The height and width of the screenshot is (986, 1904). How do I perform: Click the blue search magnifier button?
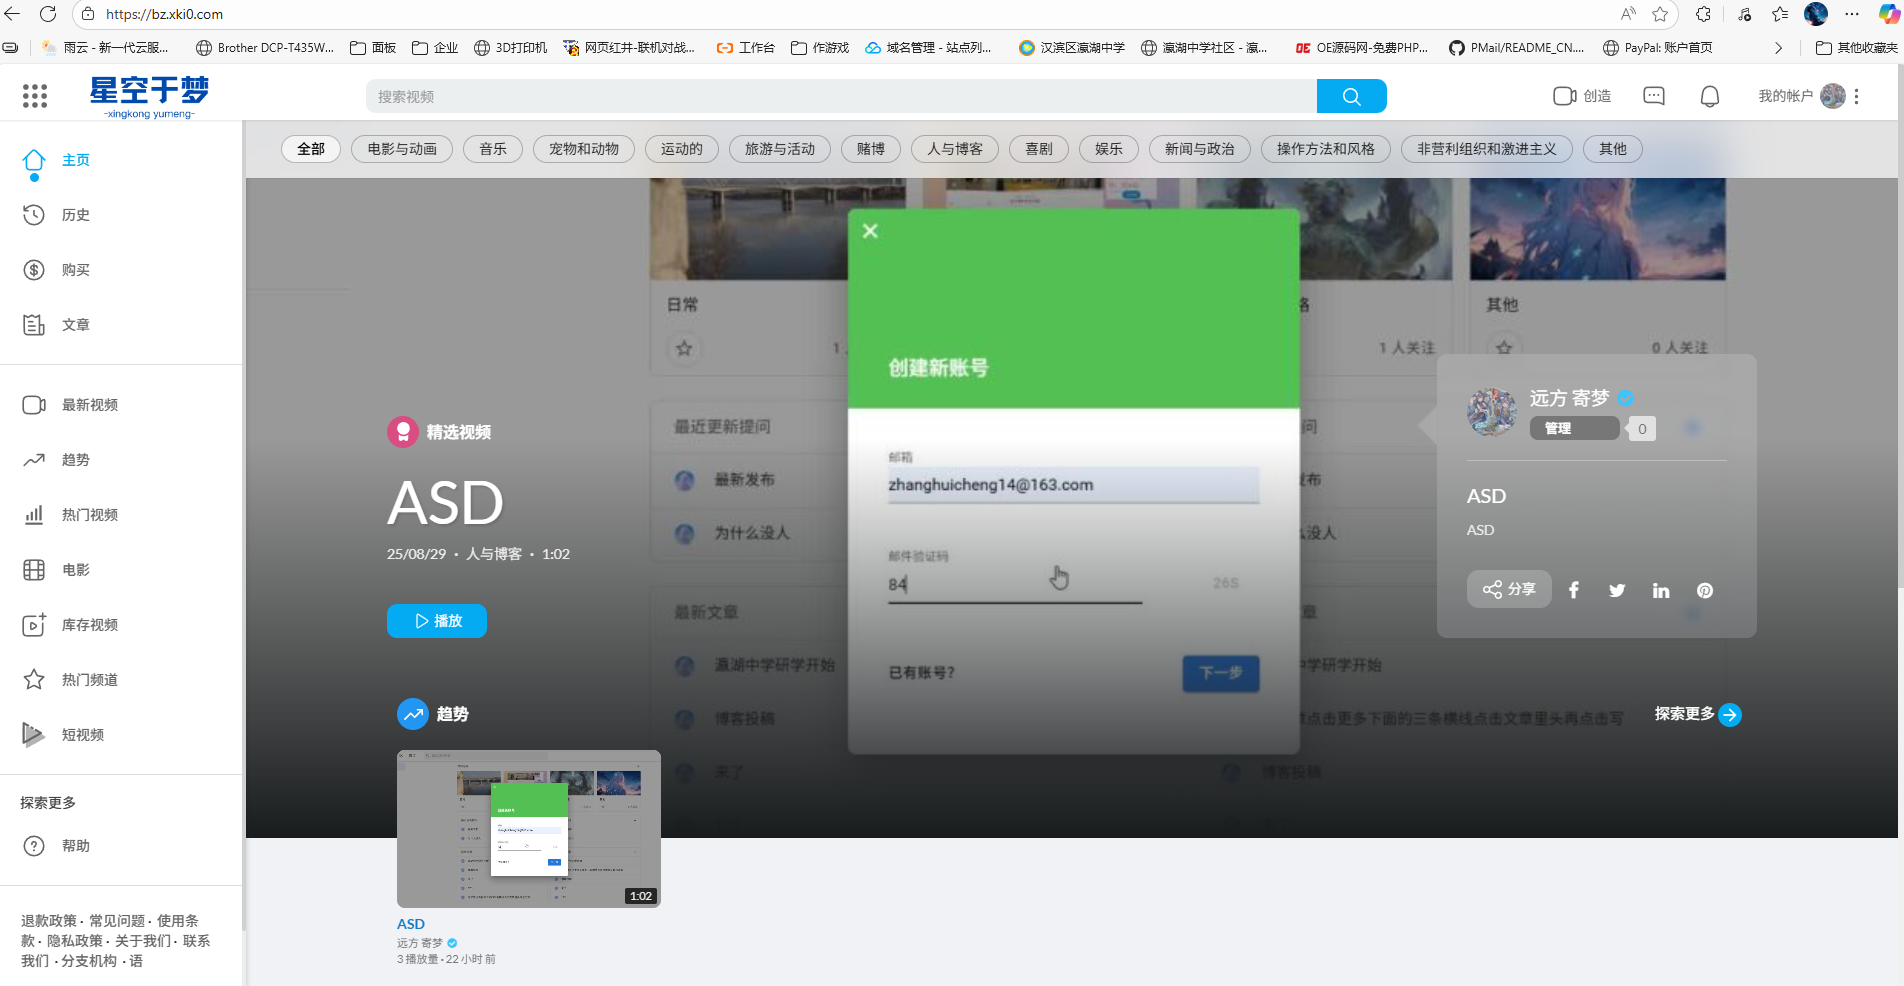pyautogui.click(x=1351, y=96)
